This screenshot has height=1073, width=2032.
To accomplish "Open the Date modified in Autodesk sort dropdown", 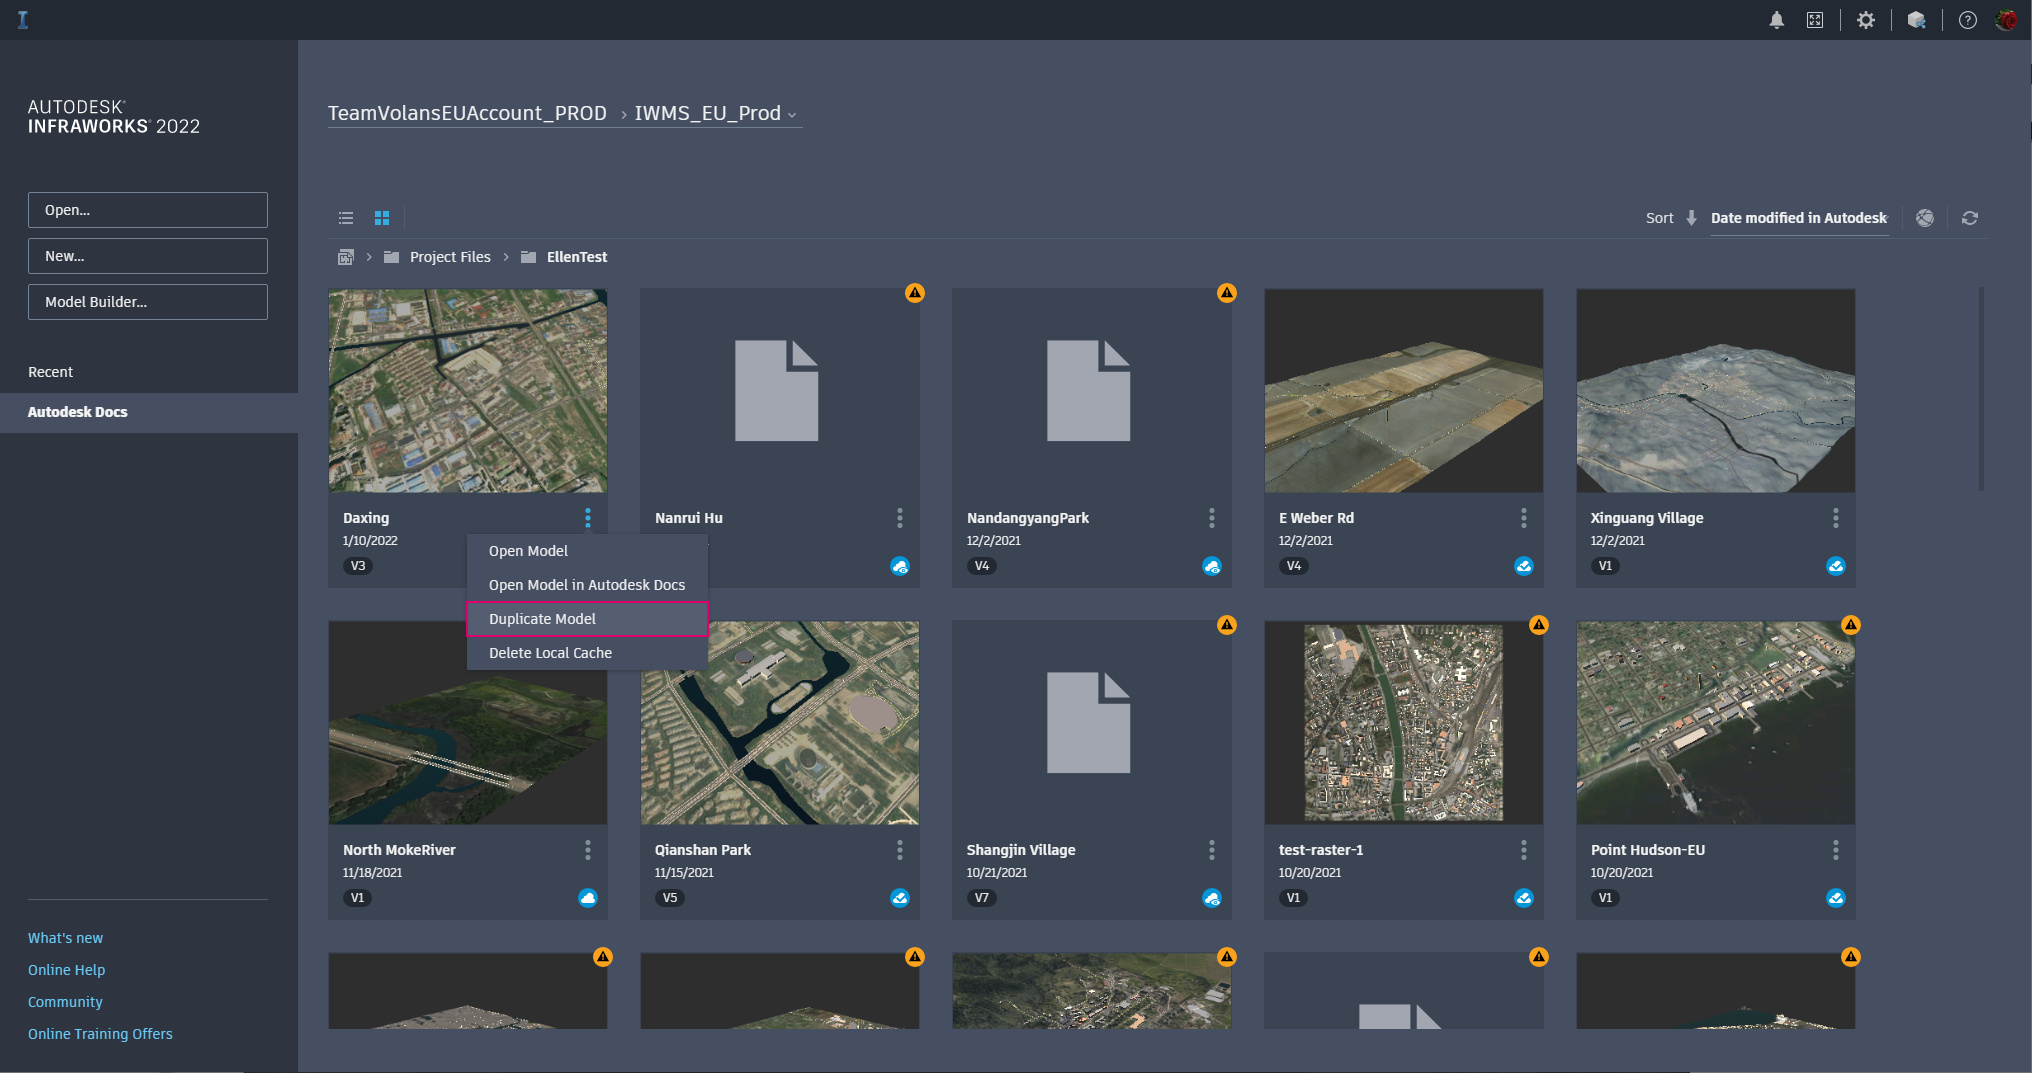I will click(x=1799, y=217).
